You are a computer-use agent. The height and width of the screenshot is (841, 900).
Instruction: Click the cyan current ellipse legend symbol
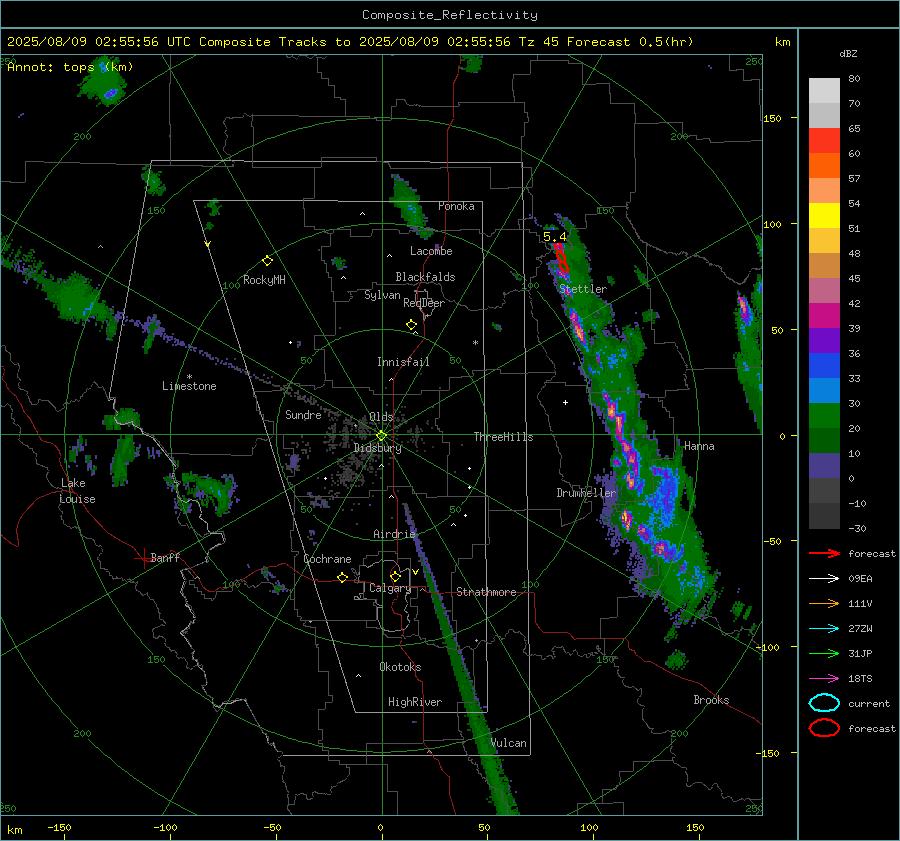pyautogui.click(x=824, y=703)
